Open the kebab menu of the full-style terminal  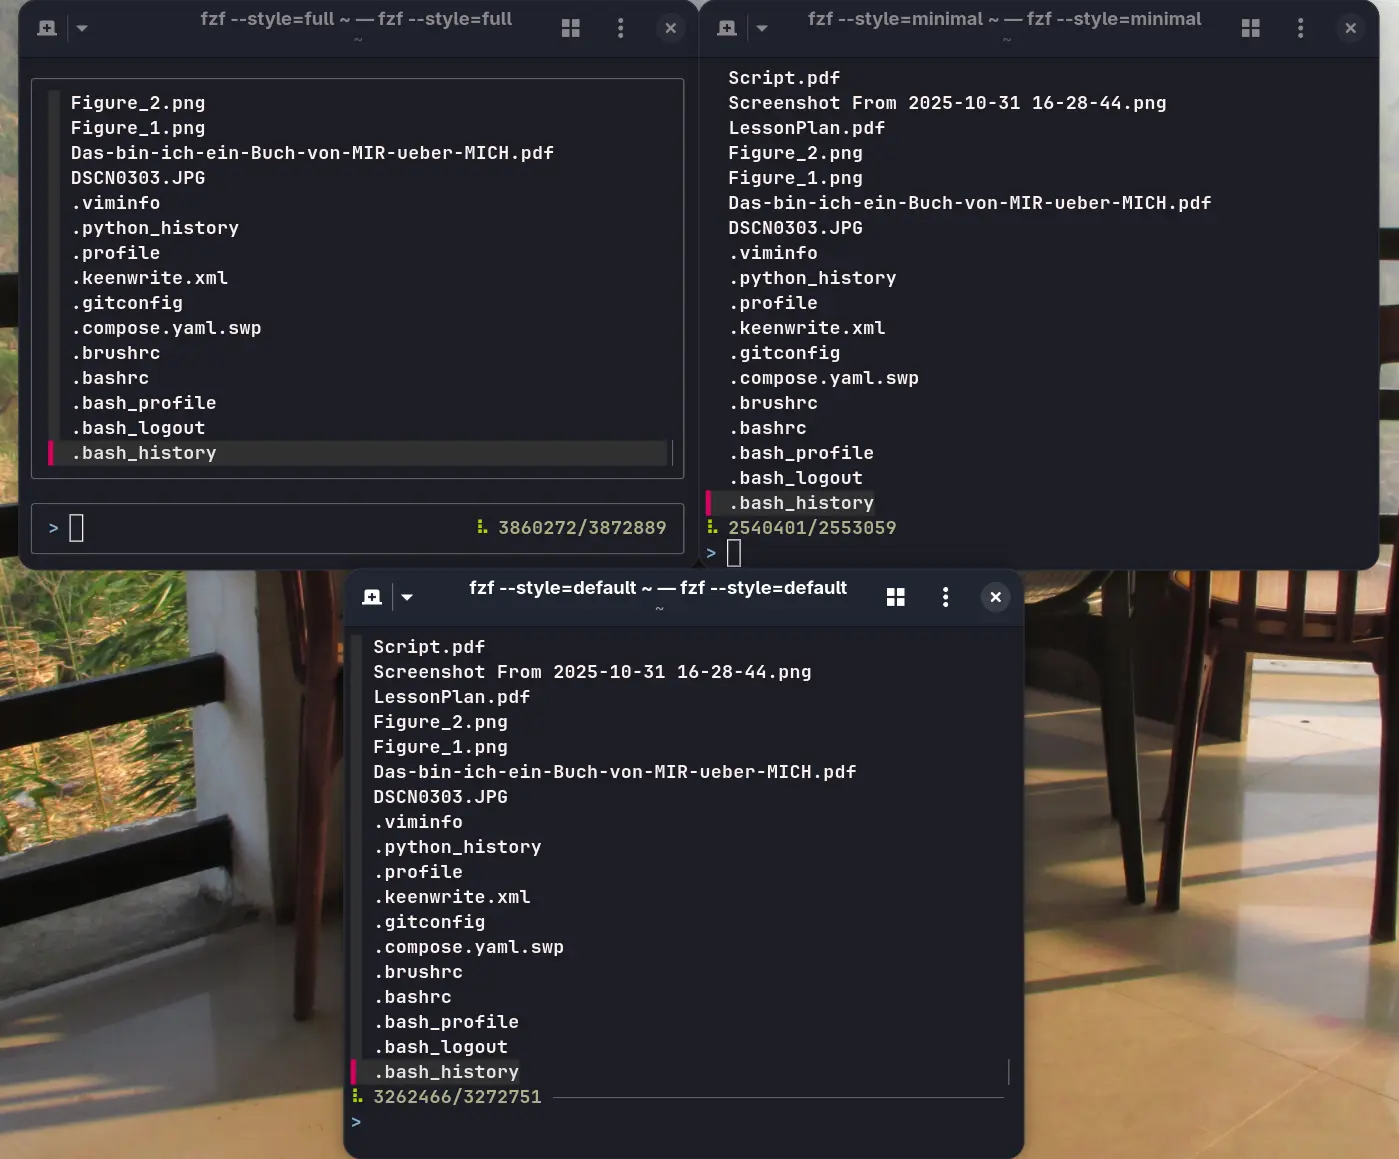tap(620, 27)
